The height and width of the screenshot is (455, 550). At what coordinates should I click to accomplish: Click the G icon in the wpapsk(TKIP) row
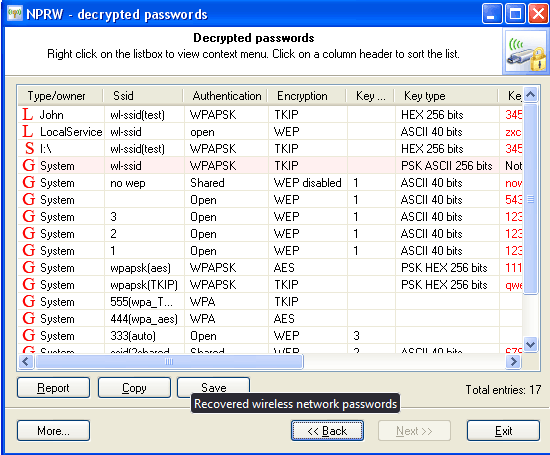[29, 284]
